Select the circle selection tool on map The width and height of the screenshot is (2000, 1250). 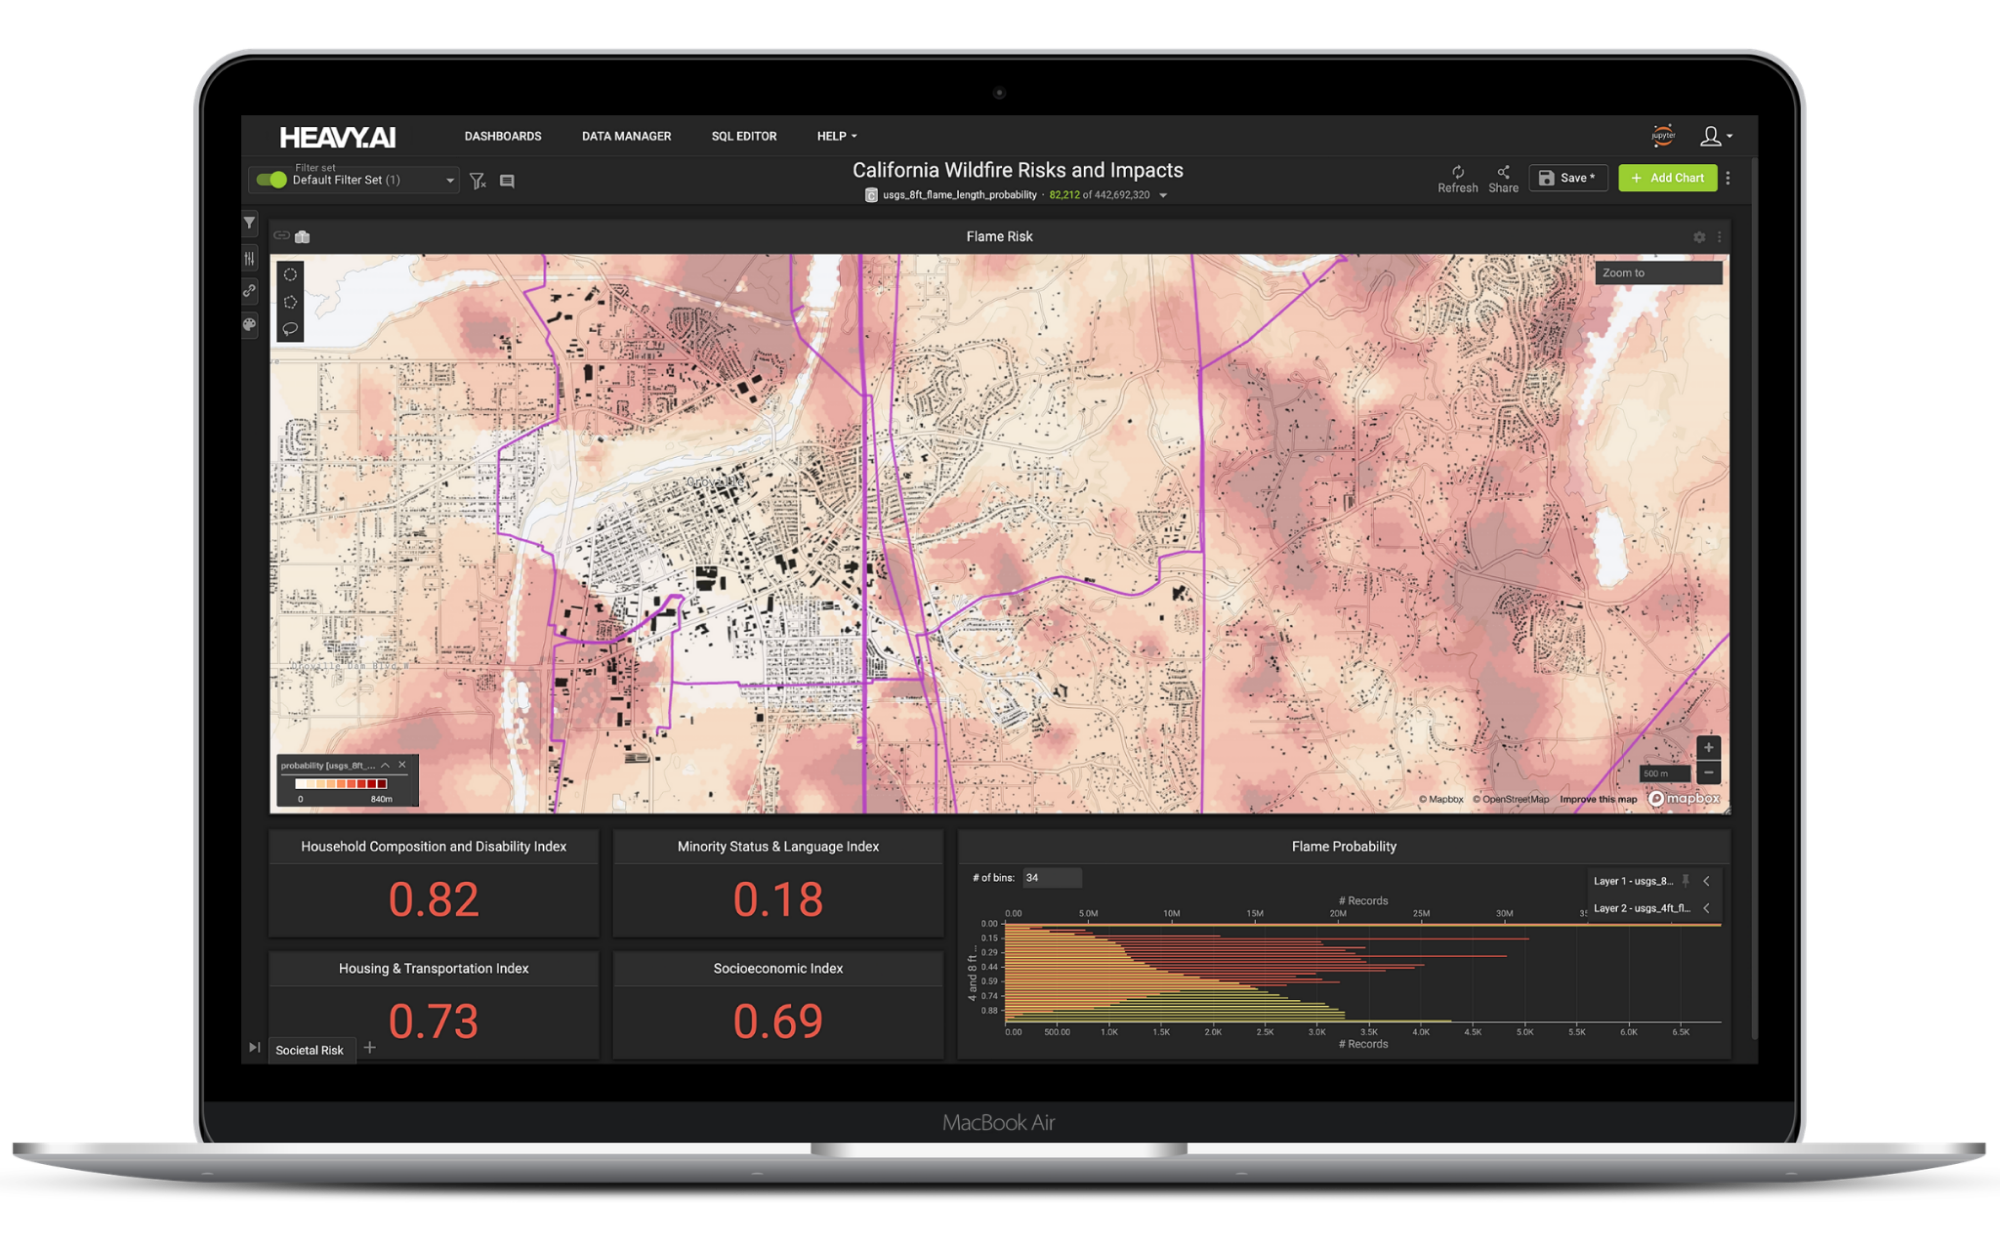(290, 275)
